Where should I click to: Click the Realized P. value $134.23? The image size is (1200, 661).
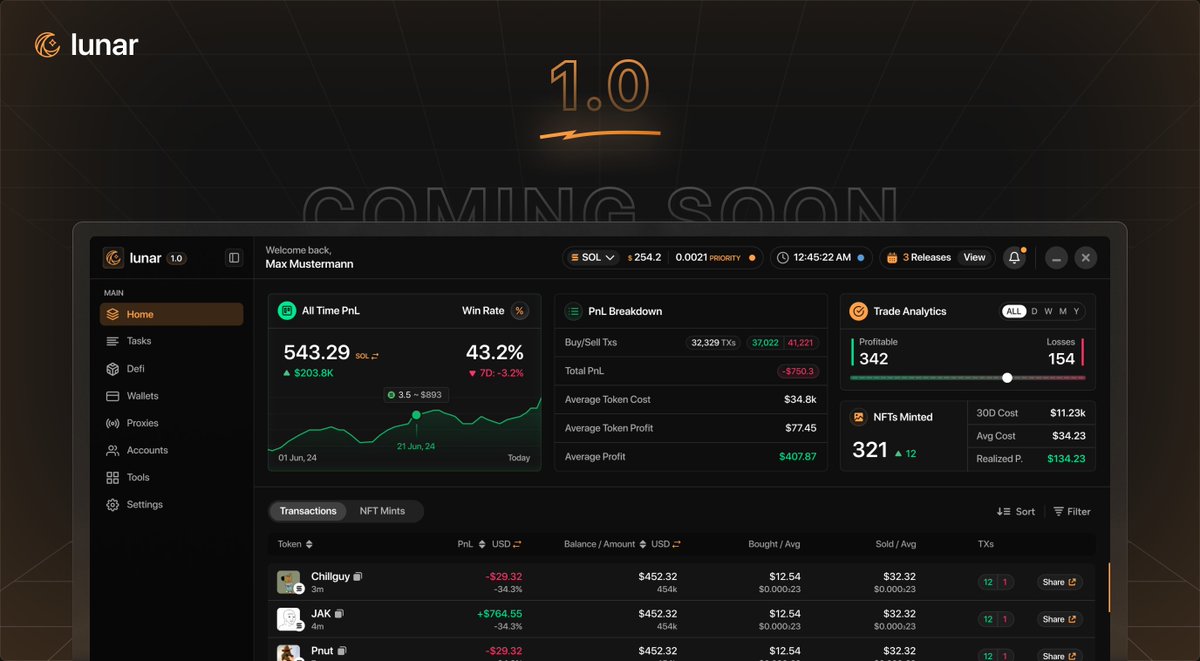click(1066, 459)
